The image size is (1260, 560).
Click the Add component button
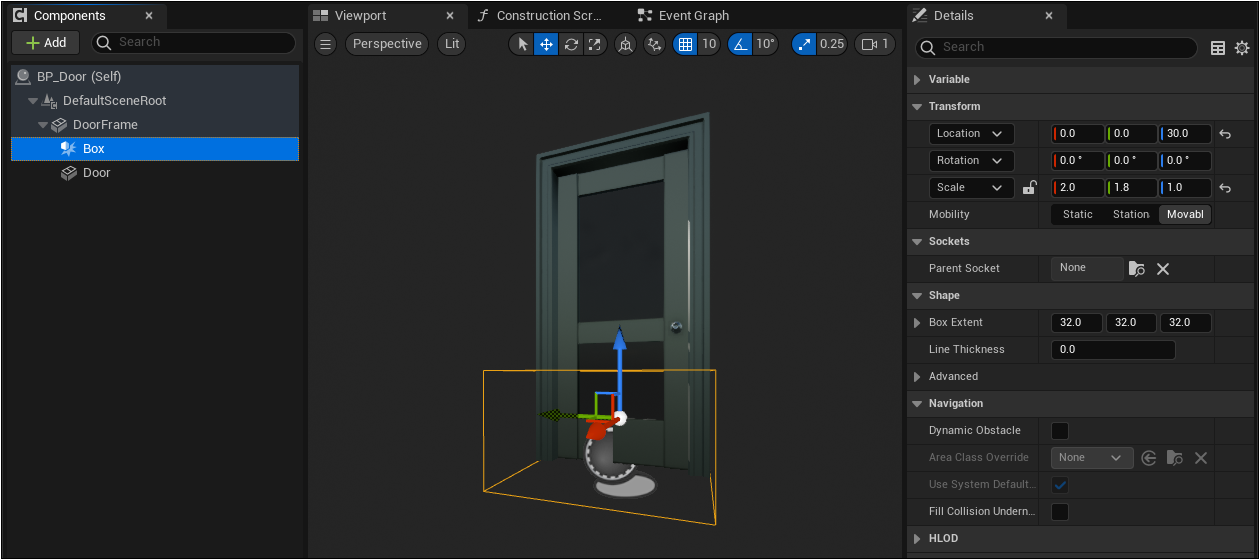click(46, 43)
